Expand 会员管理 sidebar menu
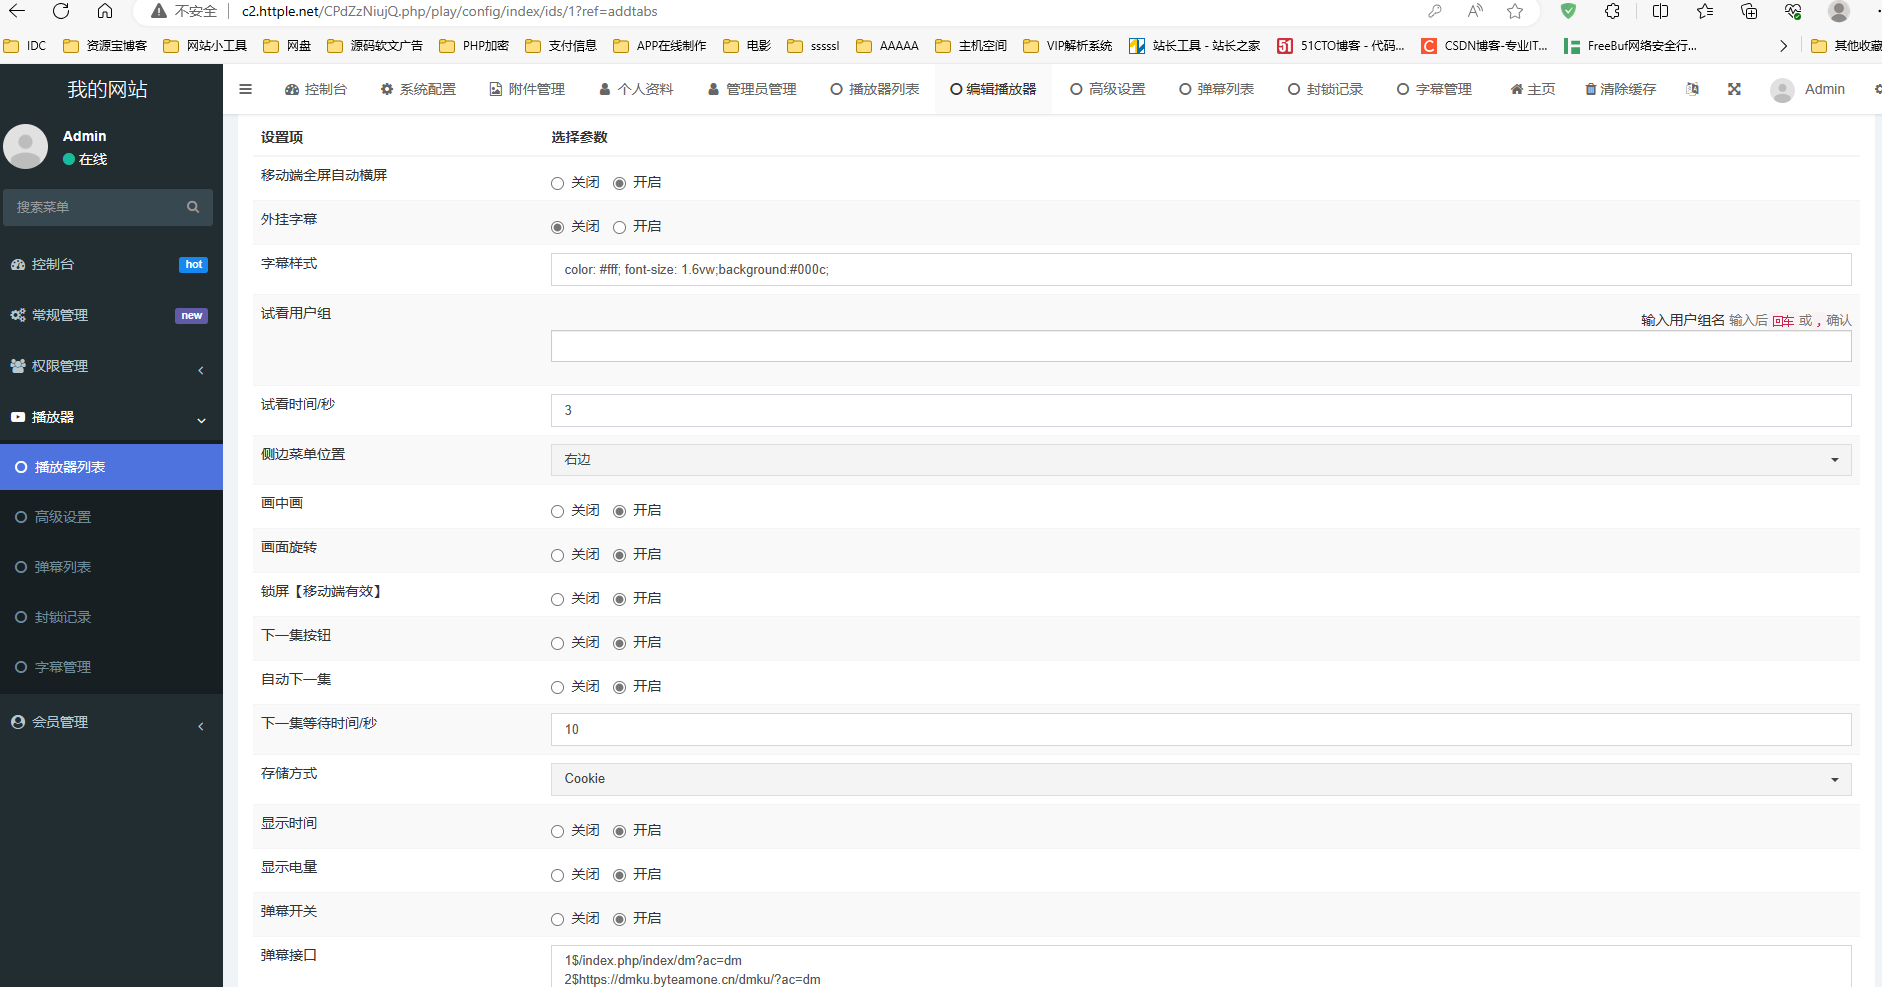Screen dimensions: 1882x987 coord(111,722)
